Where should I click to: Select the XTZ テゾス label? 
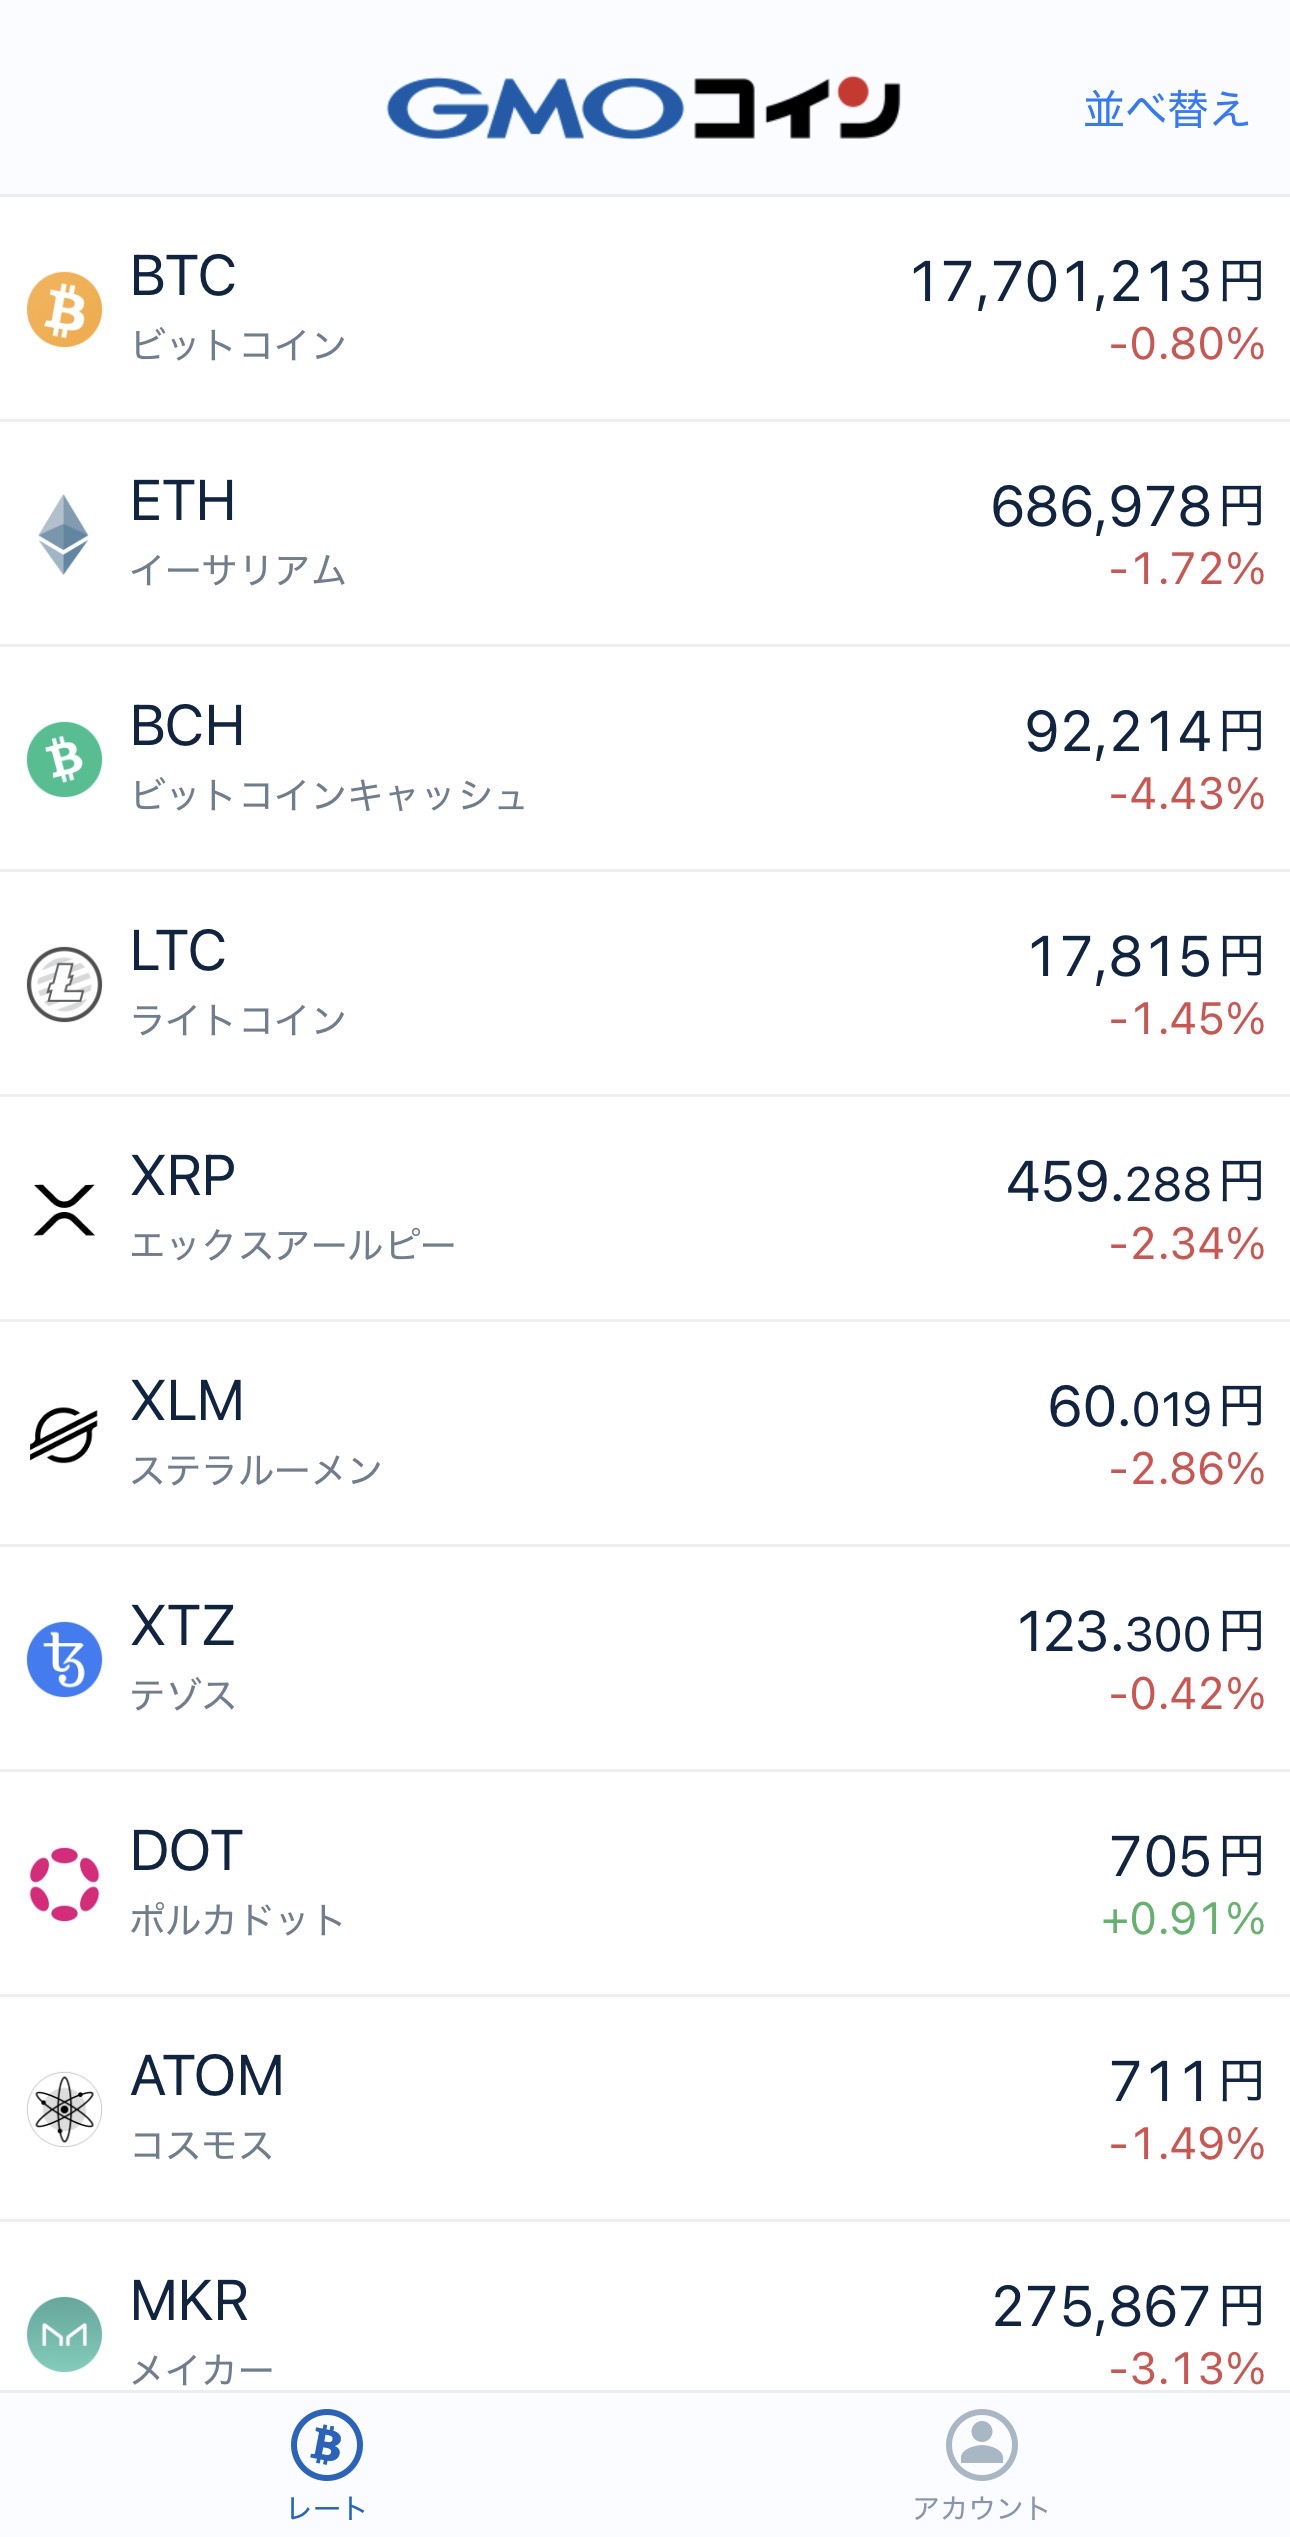pos(183,1695)
